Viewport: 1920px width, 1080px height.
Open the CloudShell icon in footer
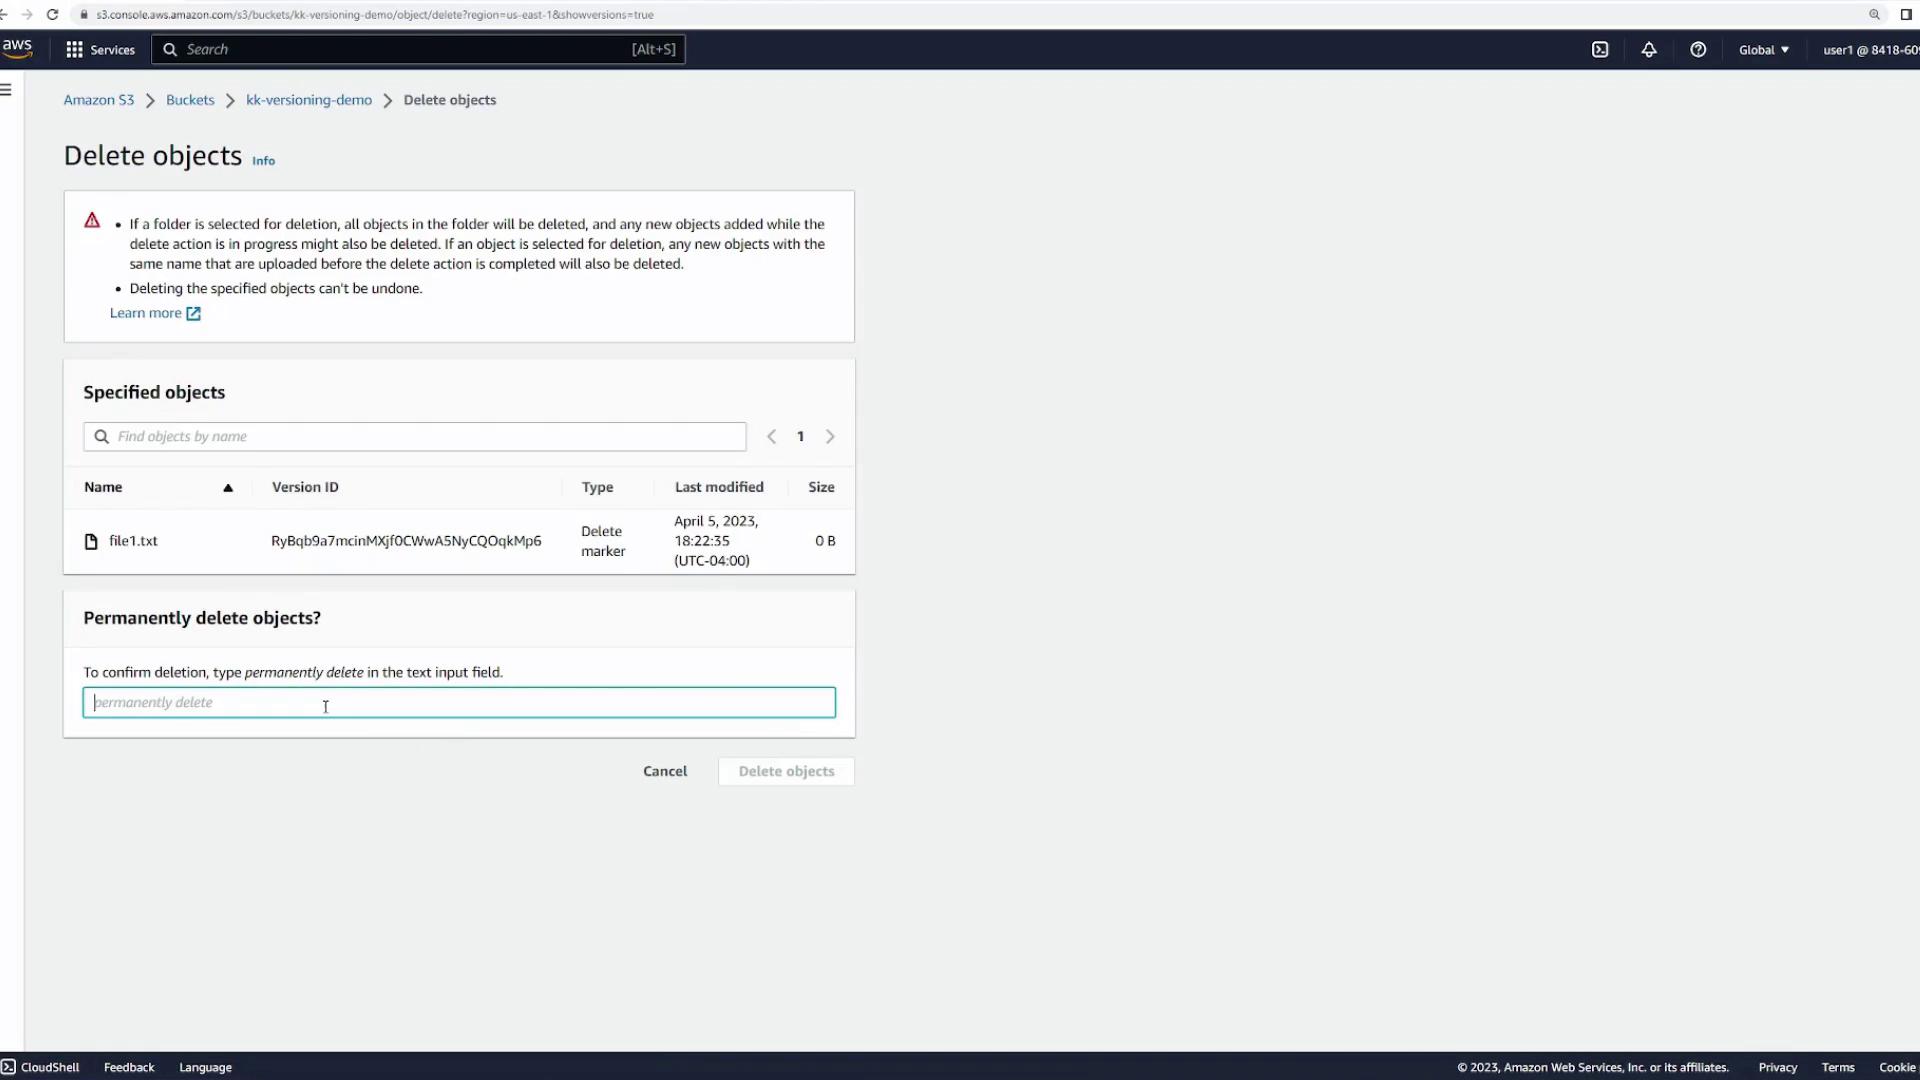tap(9, 1067)
